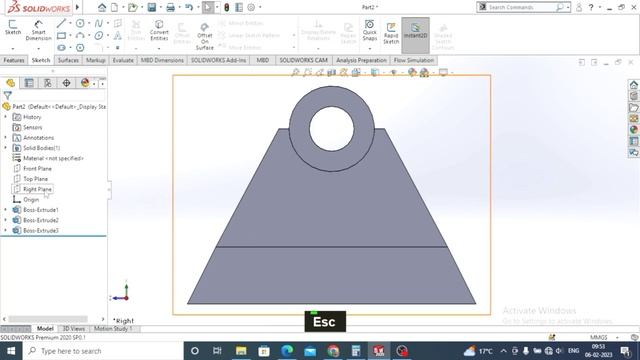Open the DimXpertManager tab icon
This screenshot has height=360, width=640.
coord(66,83)
